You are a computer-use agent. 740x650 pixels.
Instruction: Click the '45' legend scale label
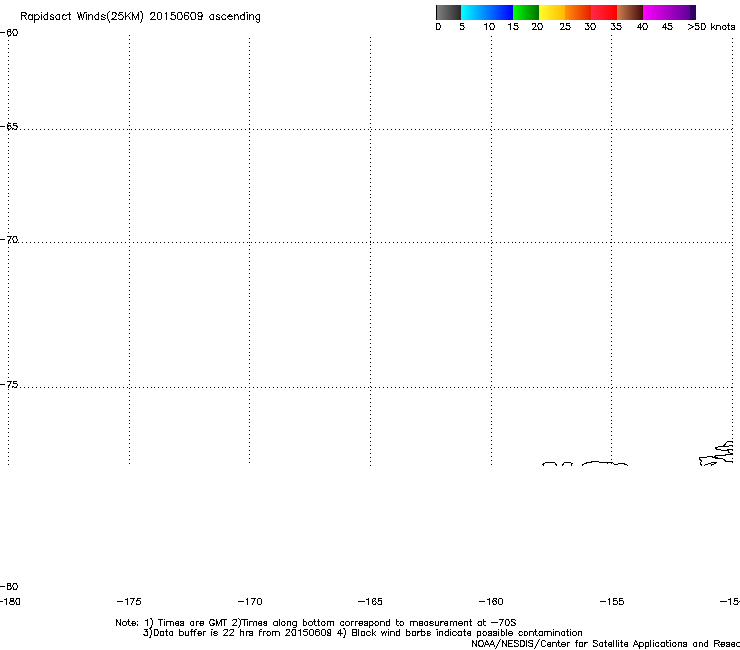point(667,27)
